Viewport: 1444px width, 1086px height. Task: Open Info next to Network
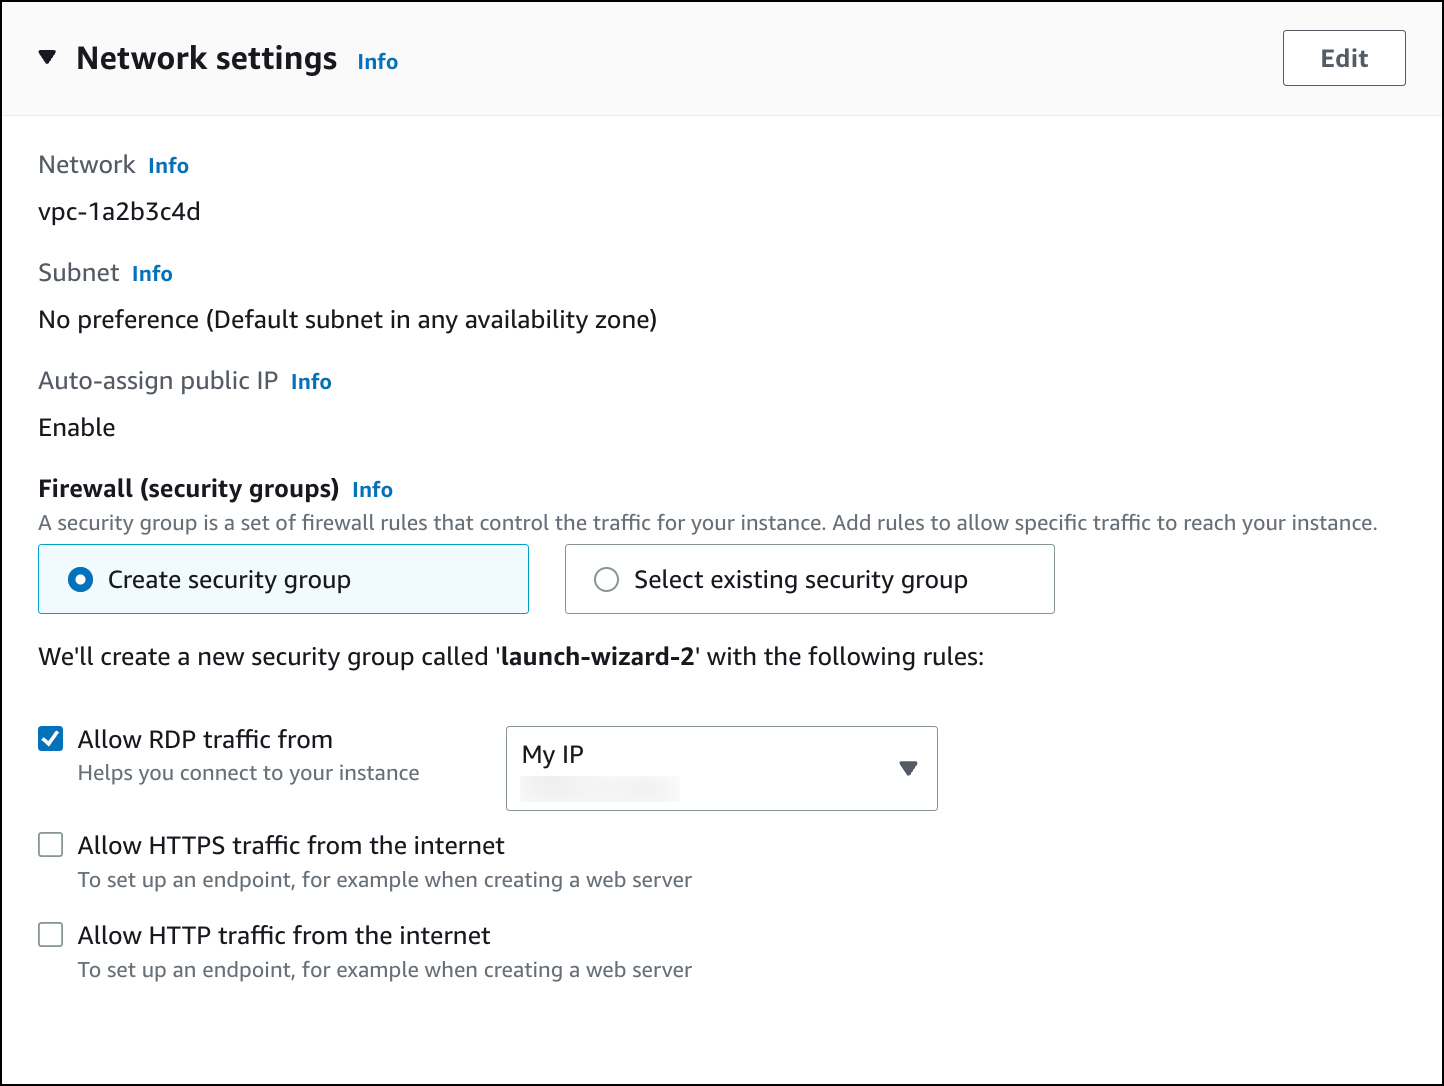point(167,165)
